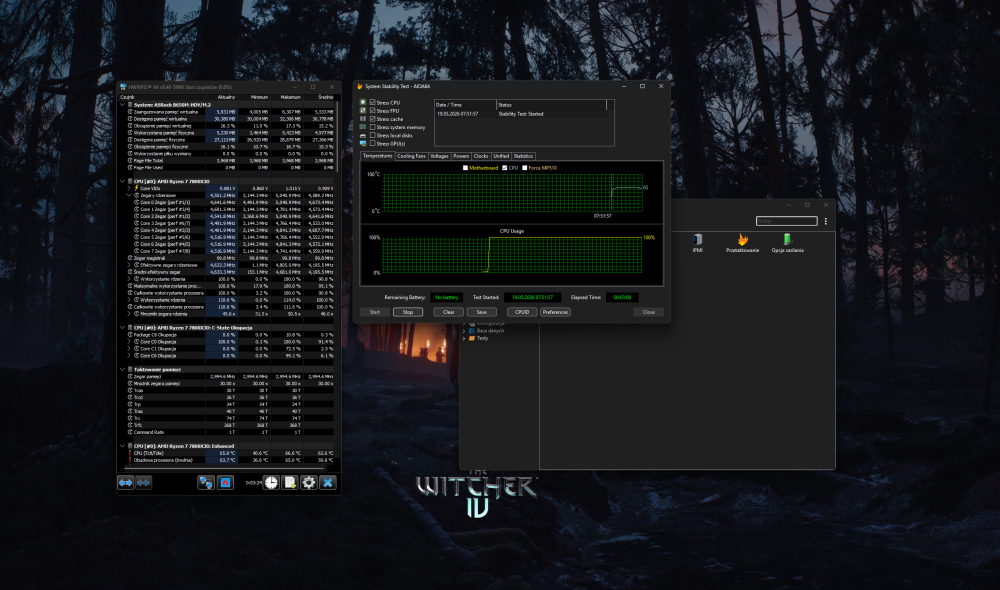Open the Statistics tab
The image size is (1000, 590).
523,156
